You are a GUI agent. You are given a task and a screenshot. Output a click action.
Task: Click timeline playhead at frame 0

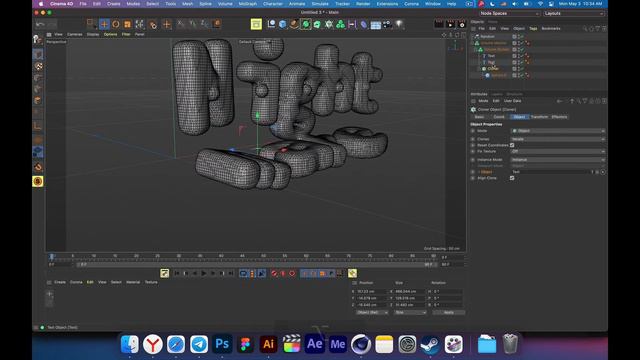(x=52, y=256)
